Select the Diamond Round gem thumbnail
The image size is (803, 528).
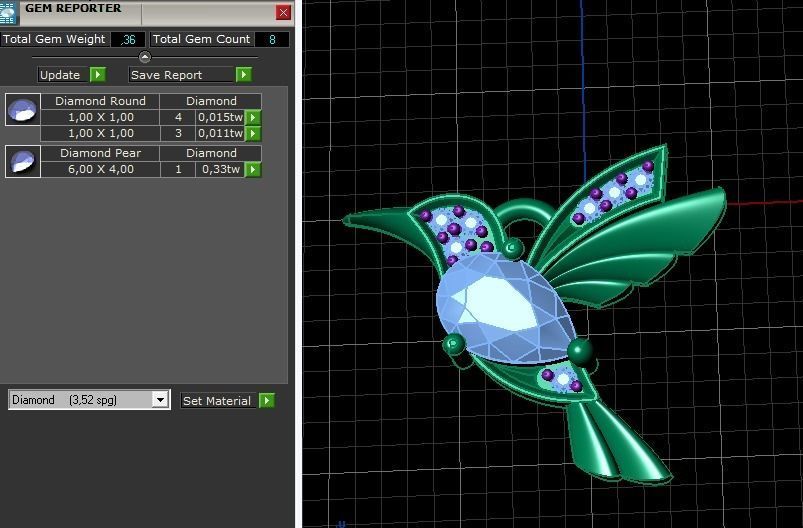click(23, 109)
